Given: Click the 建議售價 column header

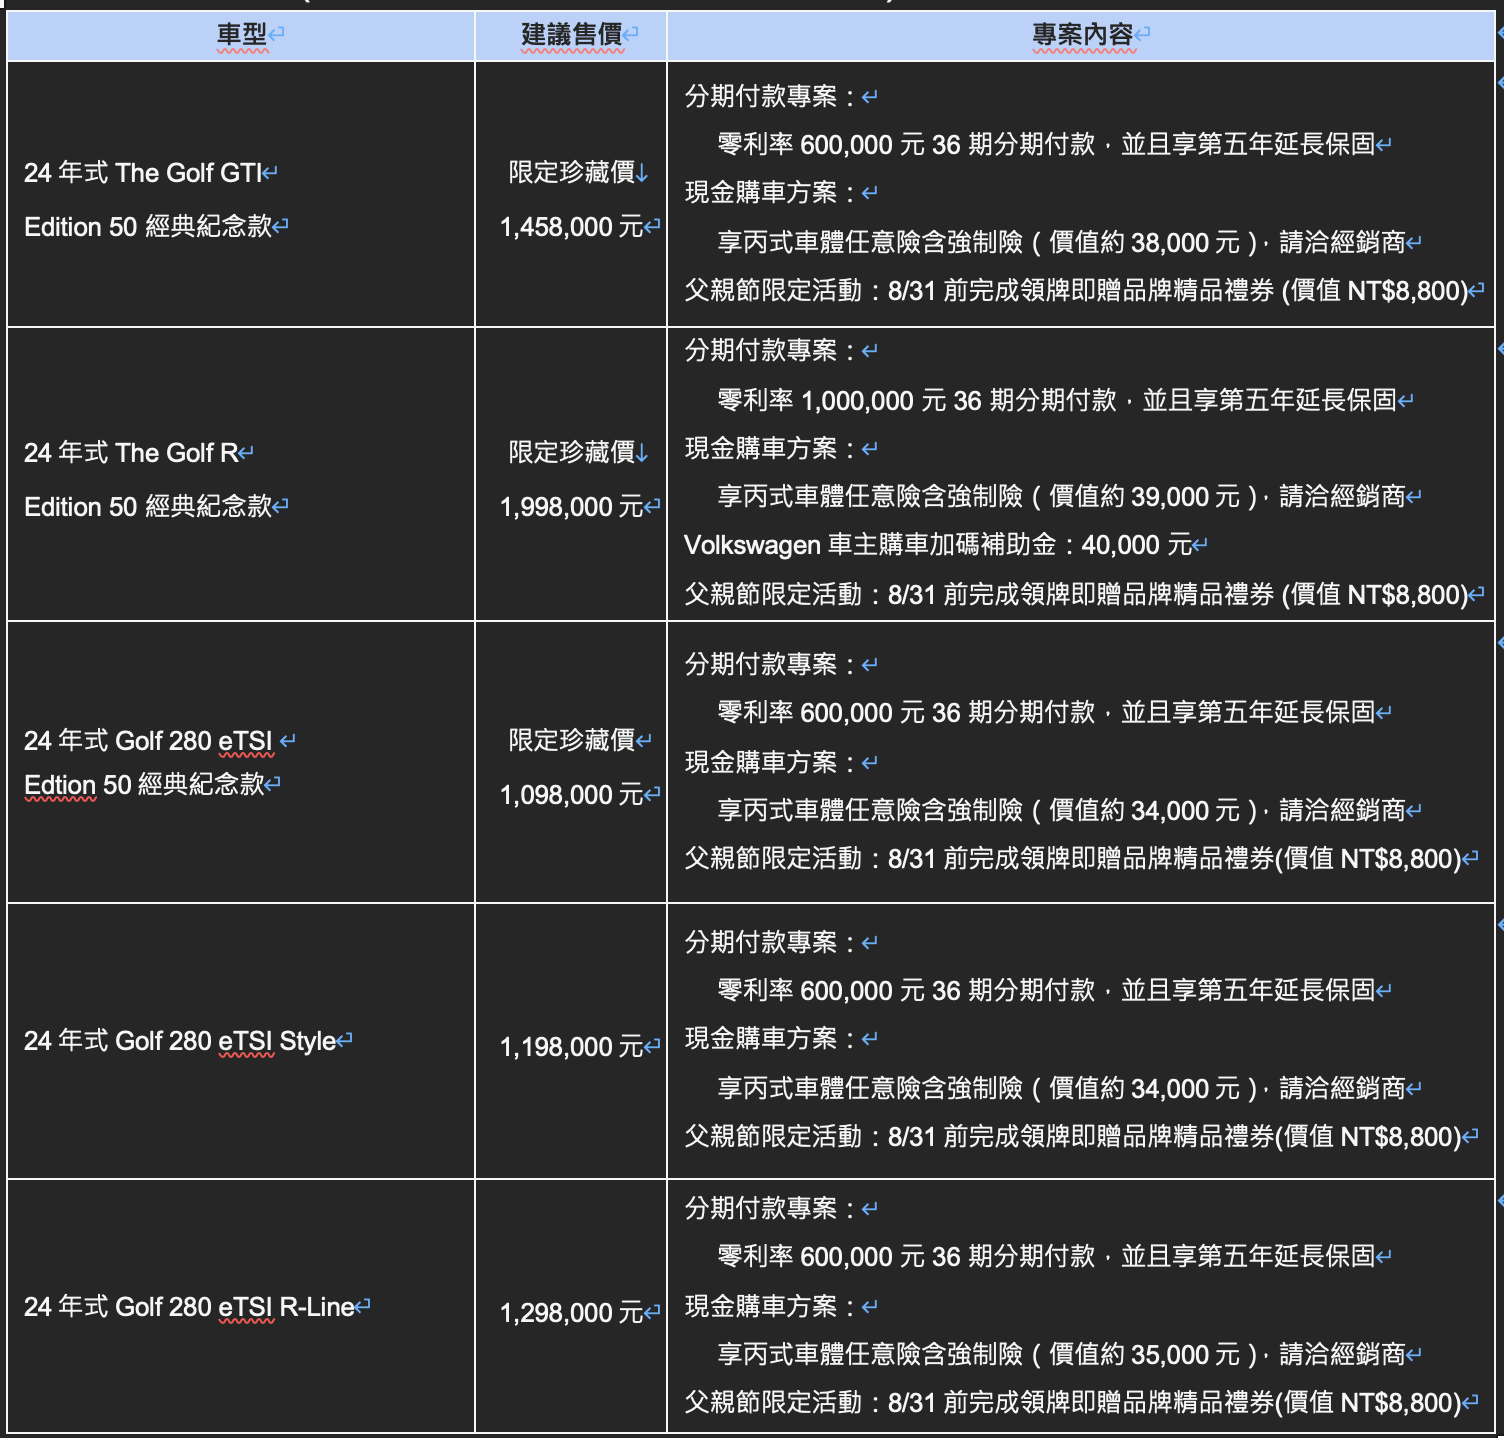Looking at the screenshot, I should point(572,35).
